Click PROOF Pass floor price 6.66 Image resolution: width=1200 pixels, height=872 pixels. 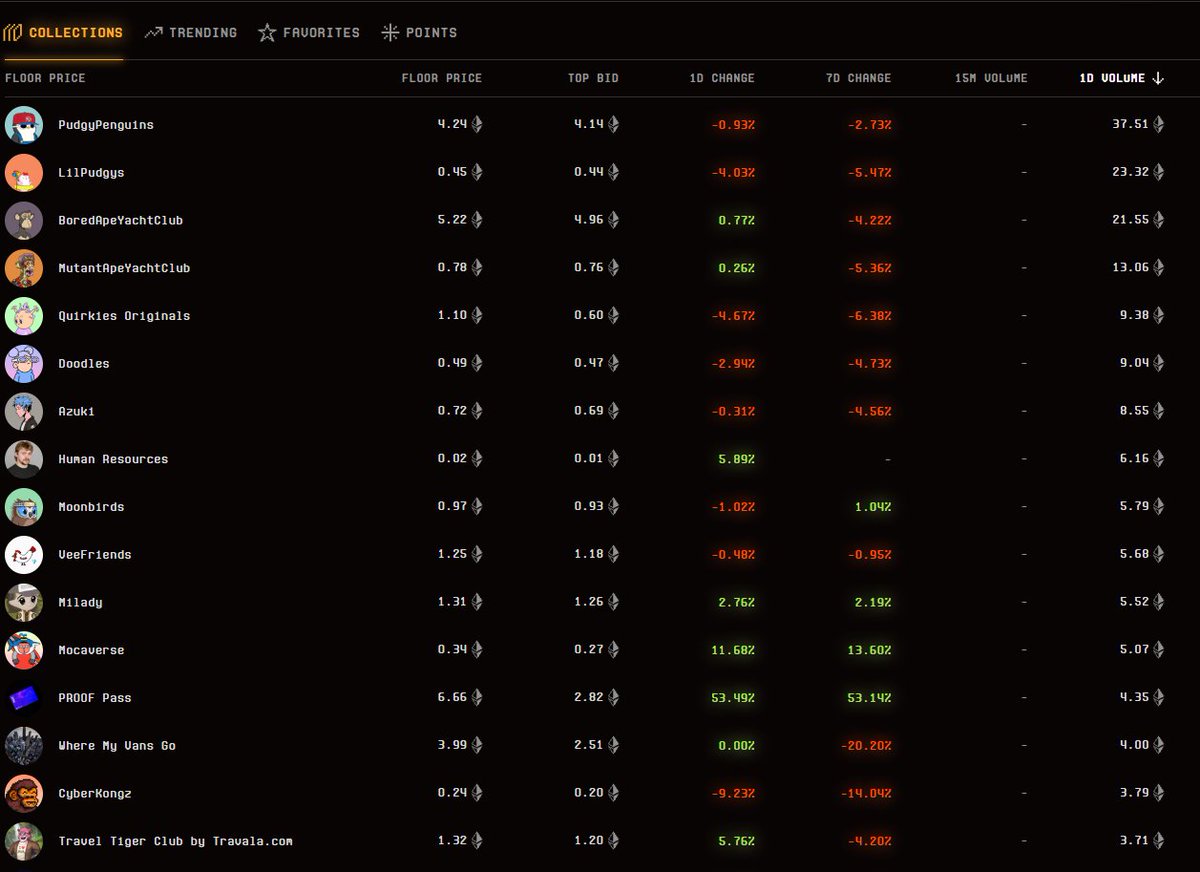452,698
